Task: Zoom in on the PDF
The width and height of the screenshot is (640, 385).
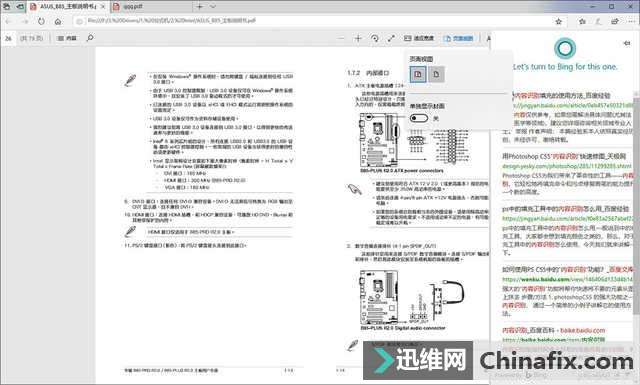Action: (358, 38)
